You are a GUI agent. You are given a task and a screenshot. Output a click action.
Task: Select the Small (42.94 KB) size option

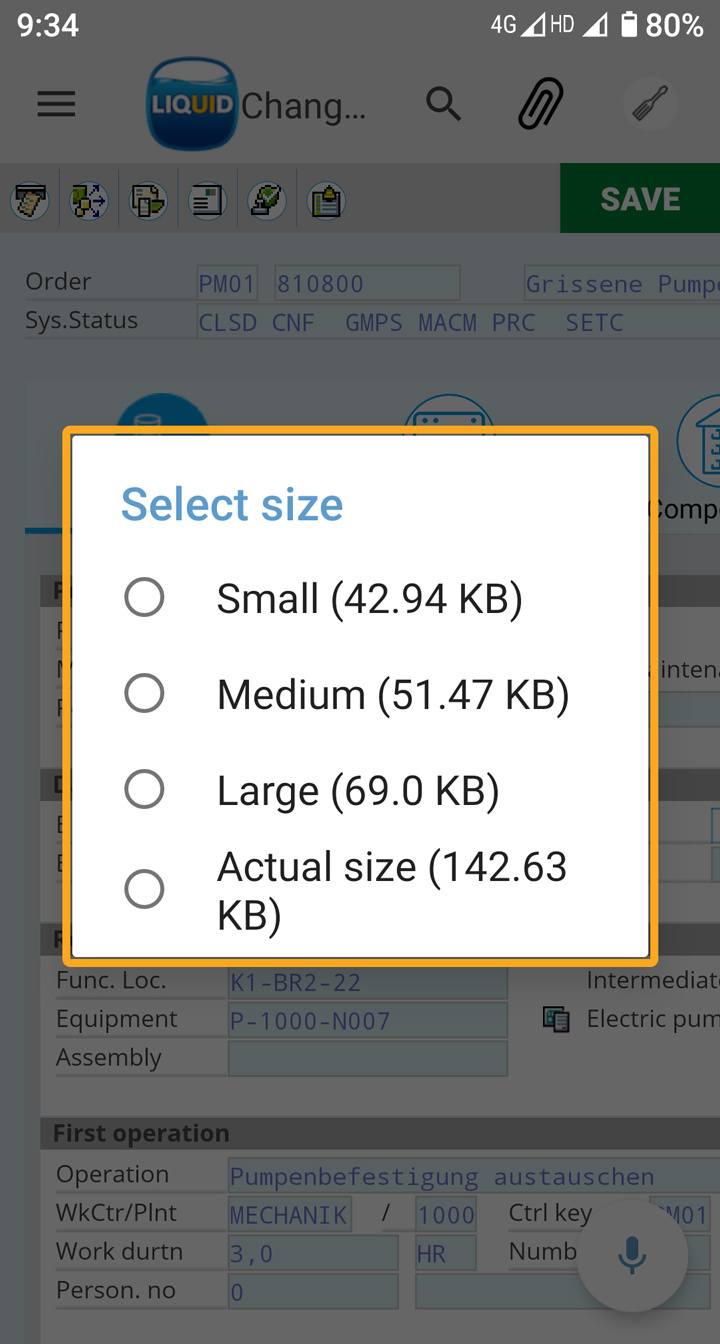[145, 598]
